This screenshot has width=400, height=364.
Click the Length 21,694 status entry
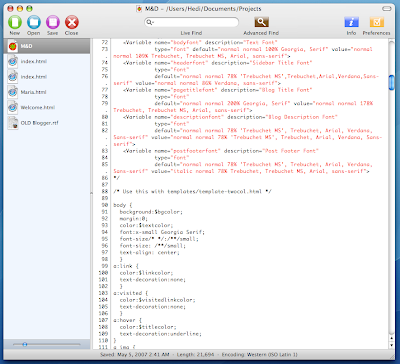[196, 355]
